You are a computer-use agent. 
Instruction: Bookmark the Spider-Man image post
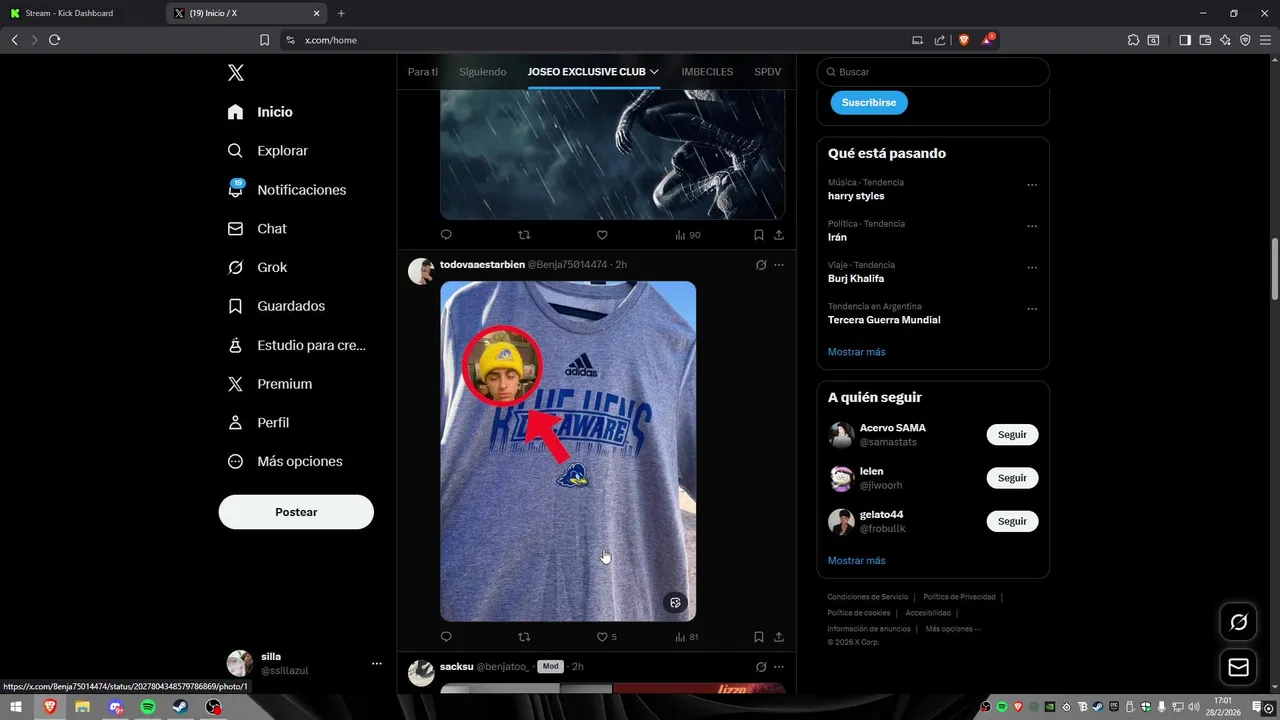pyautogui.click(x=759, y=235)
